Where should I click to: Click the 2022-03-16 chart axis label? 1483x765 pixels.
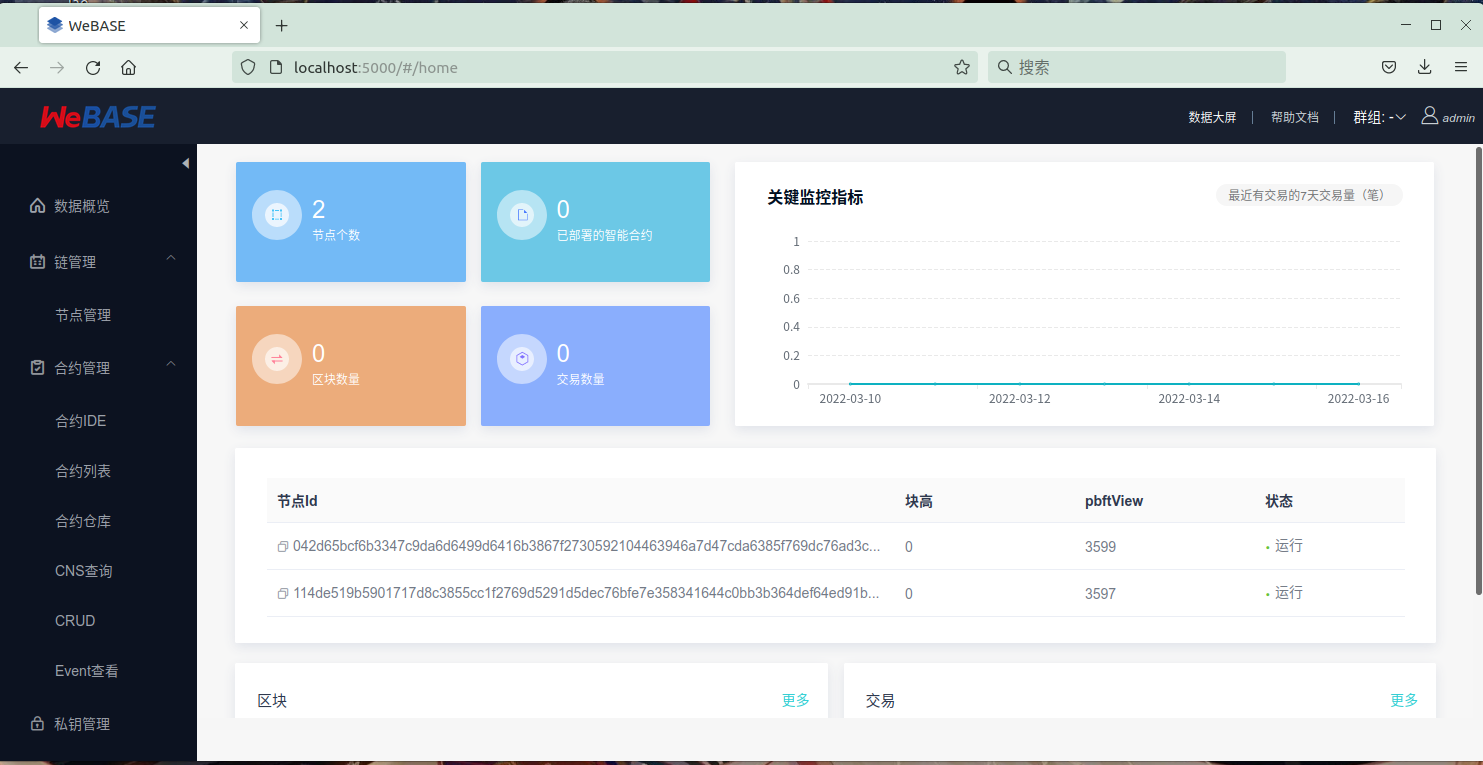click(x=1358, y=399)
